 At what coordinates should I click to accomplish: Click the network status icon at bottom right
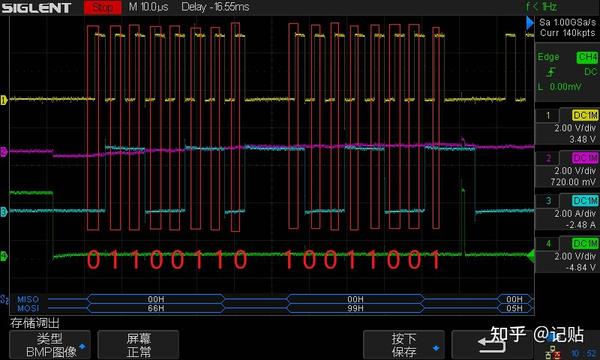(x=553, y=352)
